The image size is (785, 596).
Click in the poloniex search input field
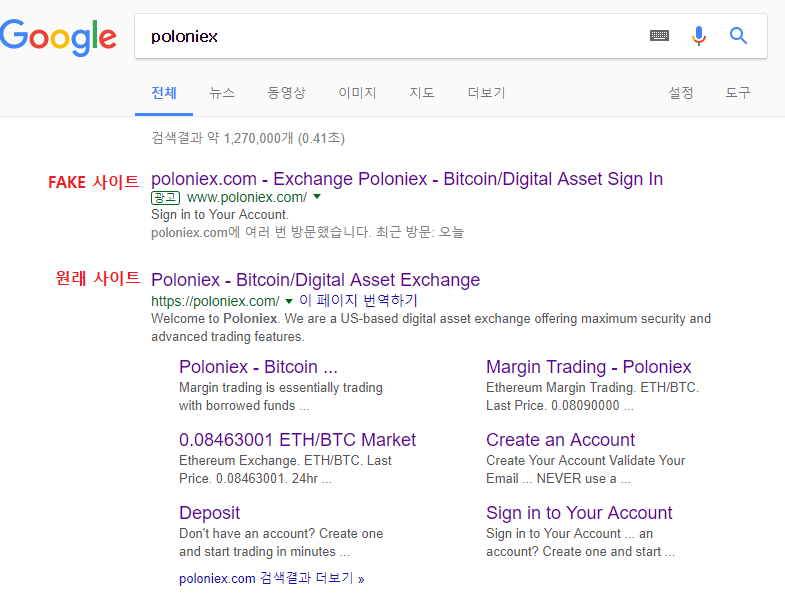pos(390,36)
